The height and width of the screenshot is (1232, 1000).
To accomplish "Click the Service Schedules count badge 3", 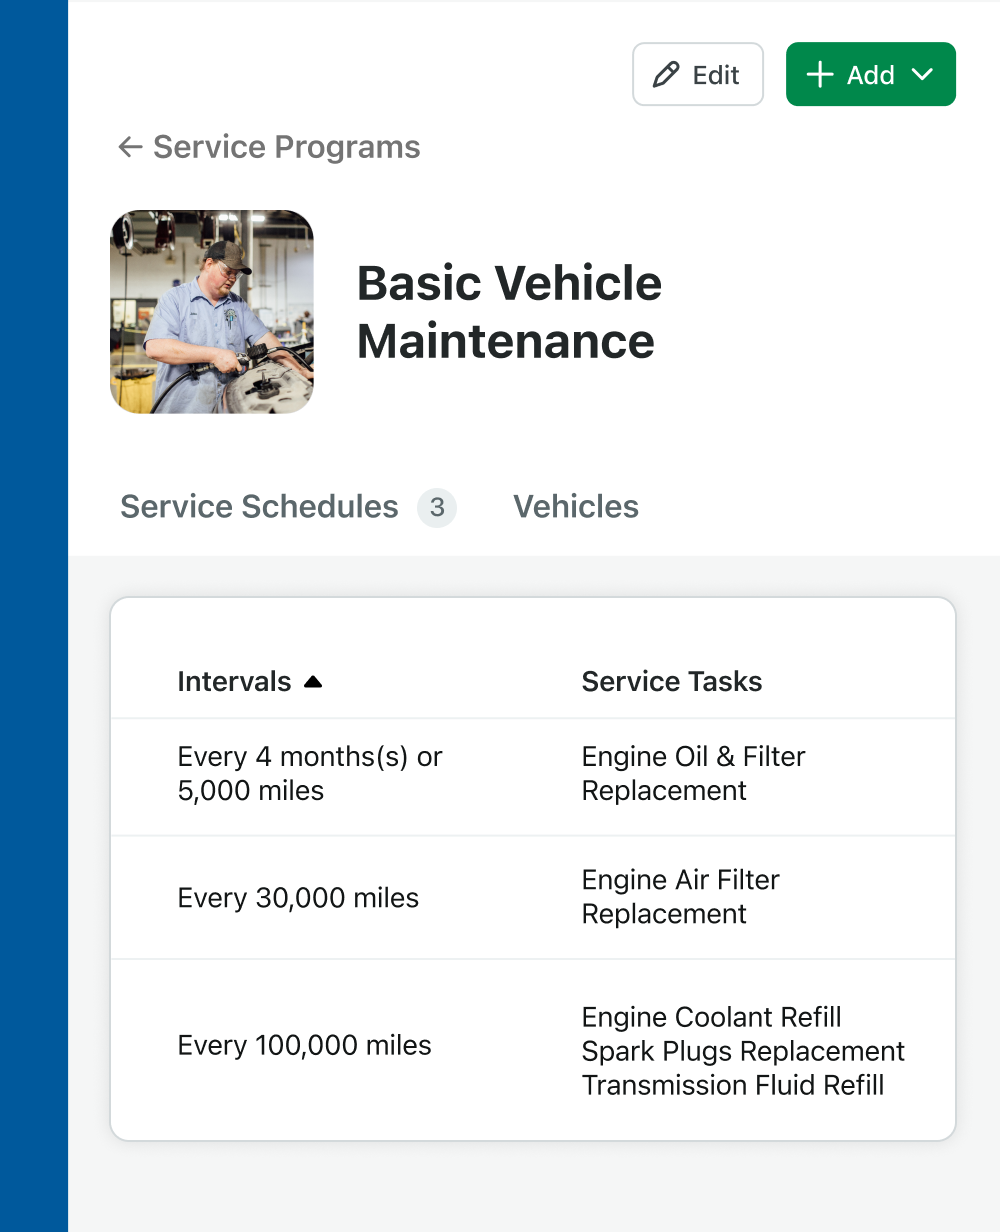I will [x=437, y=508].
